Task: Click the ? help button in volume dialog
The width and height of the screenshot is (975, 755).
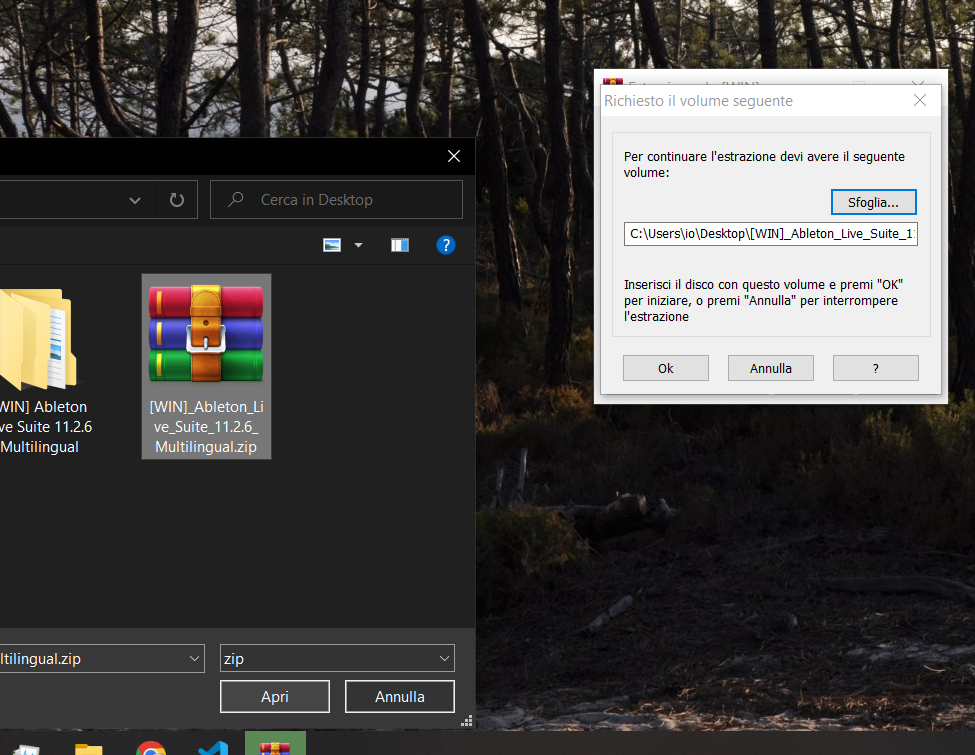Action: point(876,368)
